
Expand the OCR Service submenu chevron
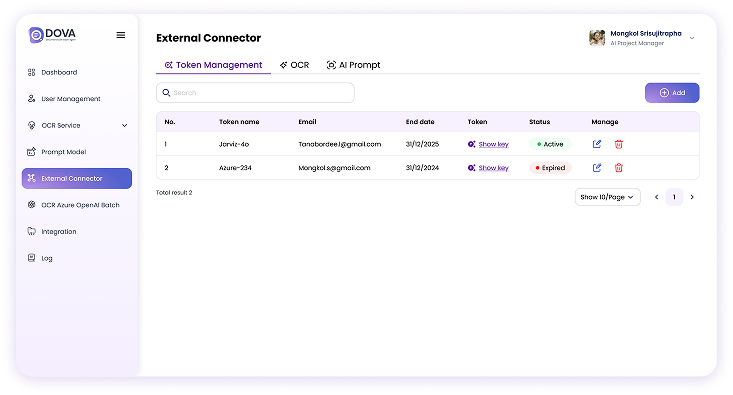124,125
